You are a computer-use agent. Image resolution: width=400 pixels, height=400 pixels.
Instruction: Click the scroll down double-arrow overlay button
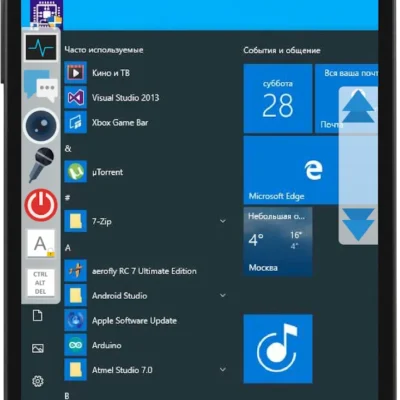click(358, 224)
